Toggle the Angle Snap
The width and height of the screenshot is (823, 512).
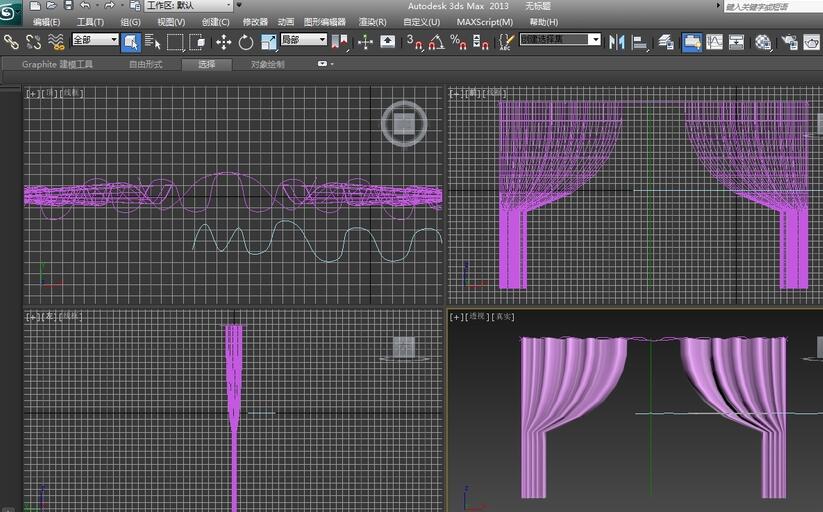point(436,42)
